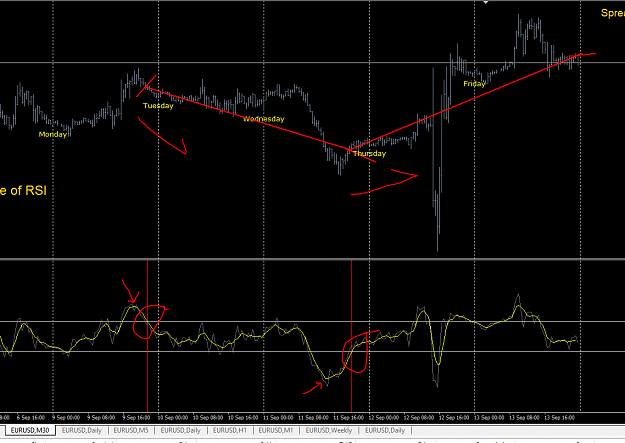Click the '10 Sep 08:00' time axis label
Screen dimensions: 625x443
pyautogui.click(x=208, y=418)
